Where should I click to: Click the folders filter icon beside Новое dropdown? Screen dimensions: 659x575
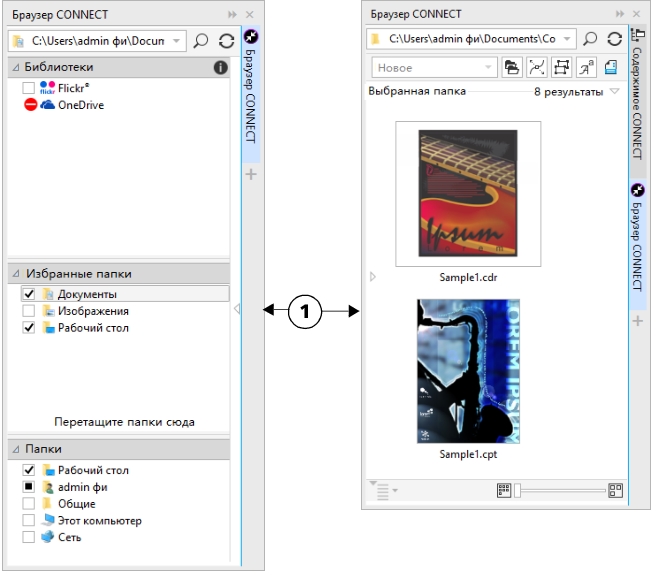[x=512, y=67]
